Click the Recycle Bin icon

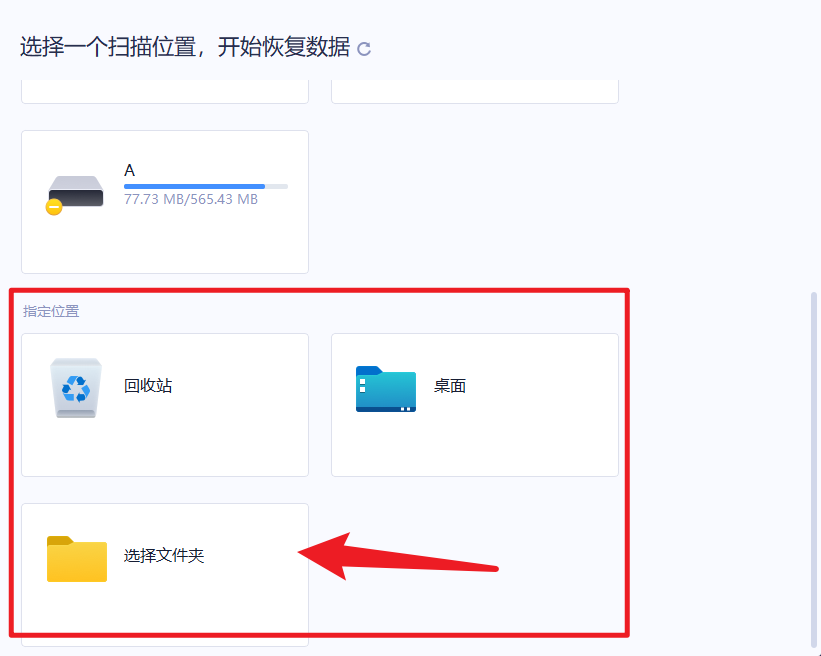[x=76, y=387]
